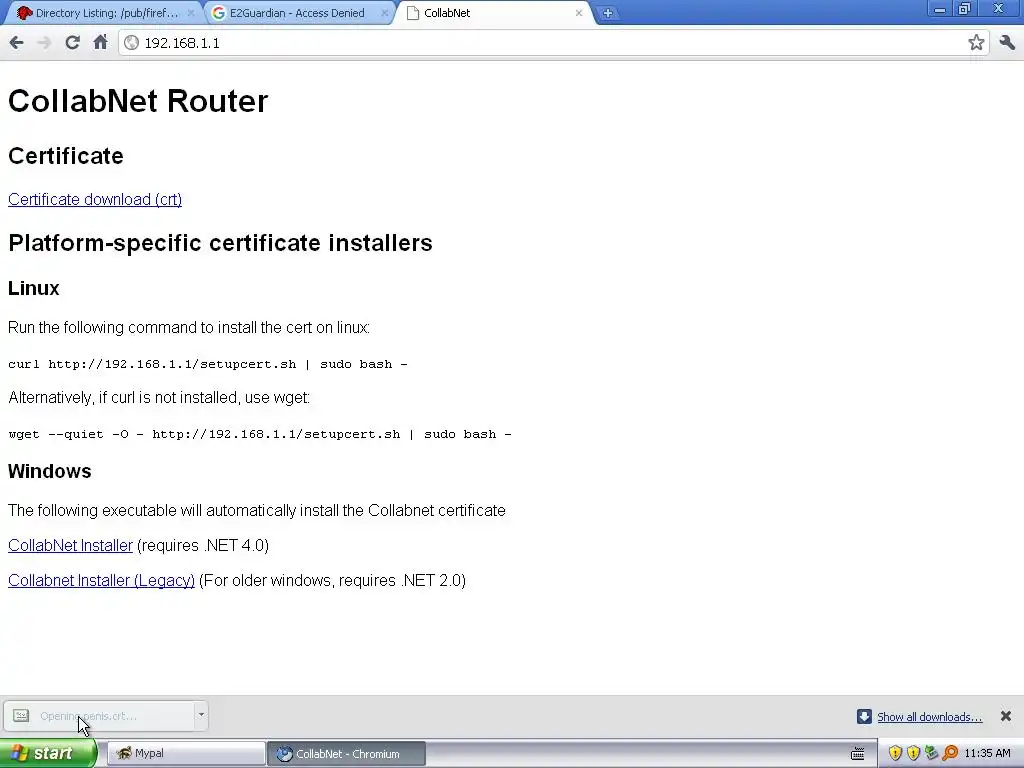Download the CollabNet Installer
1024x768 pixels.
pos(71,545)
